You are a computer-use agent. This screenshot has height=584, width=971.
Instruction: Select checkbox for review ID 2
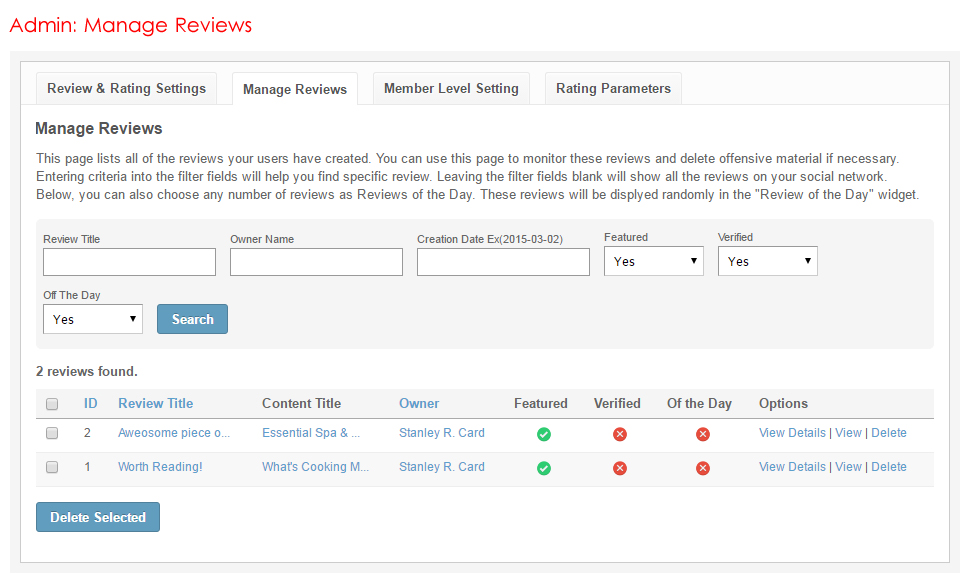click(x=52, y=433)
